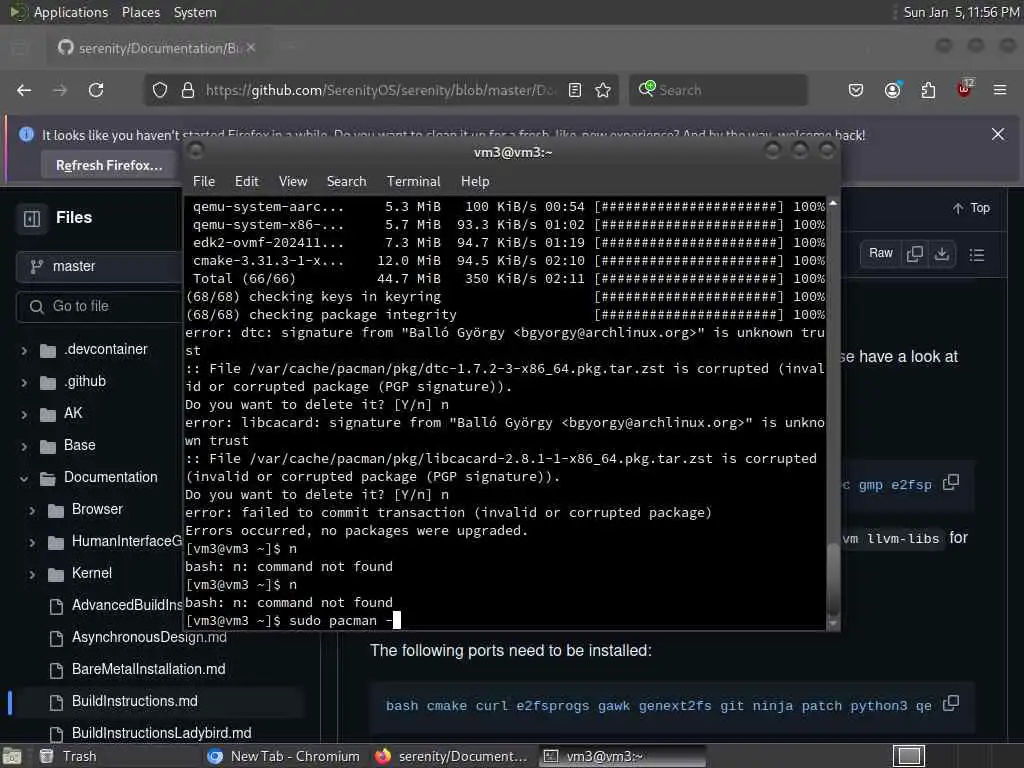The height and width of the screenshot is (768, 1024).
Task: Open the document outline icon
Action: click(977, 255)
